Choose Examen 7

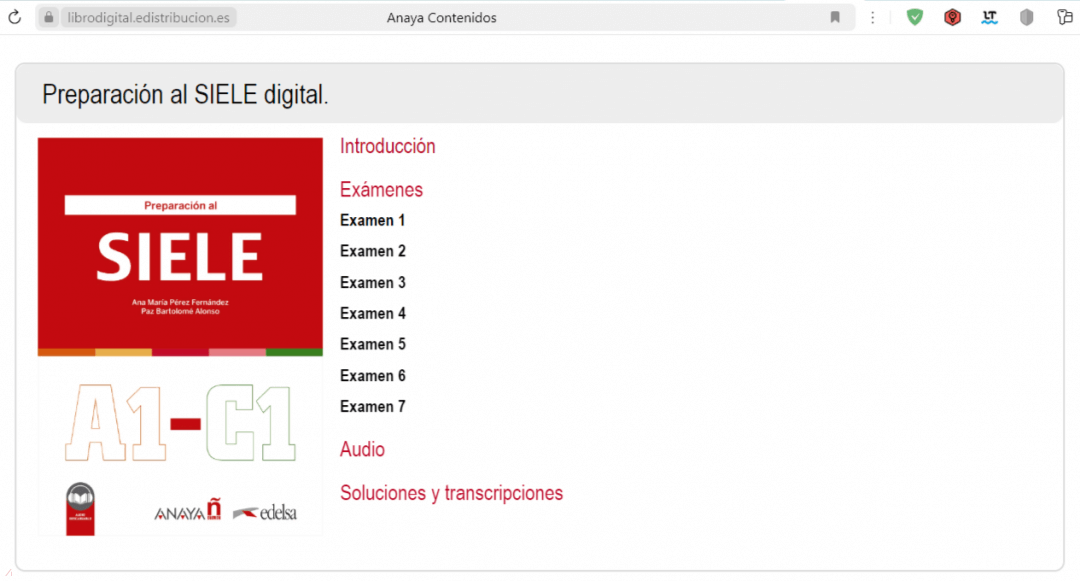tap(373, 406)
